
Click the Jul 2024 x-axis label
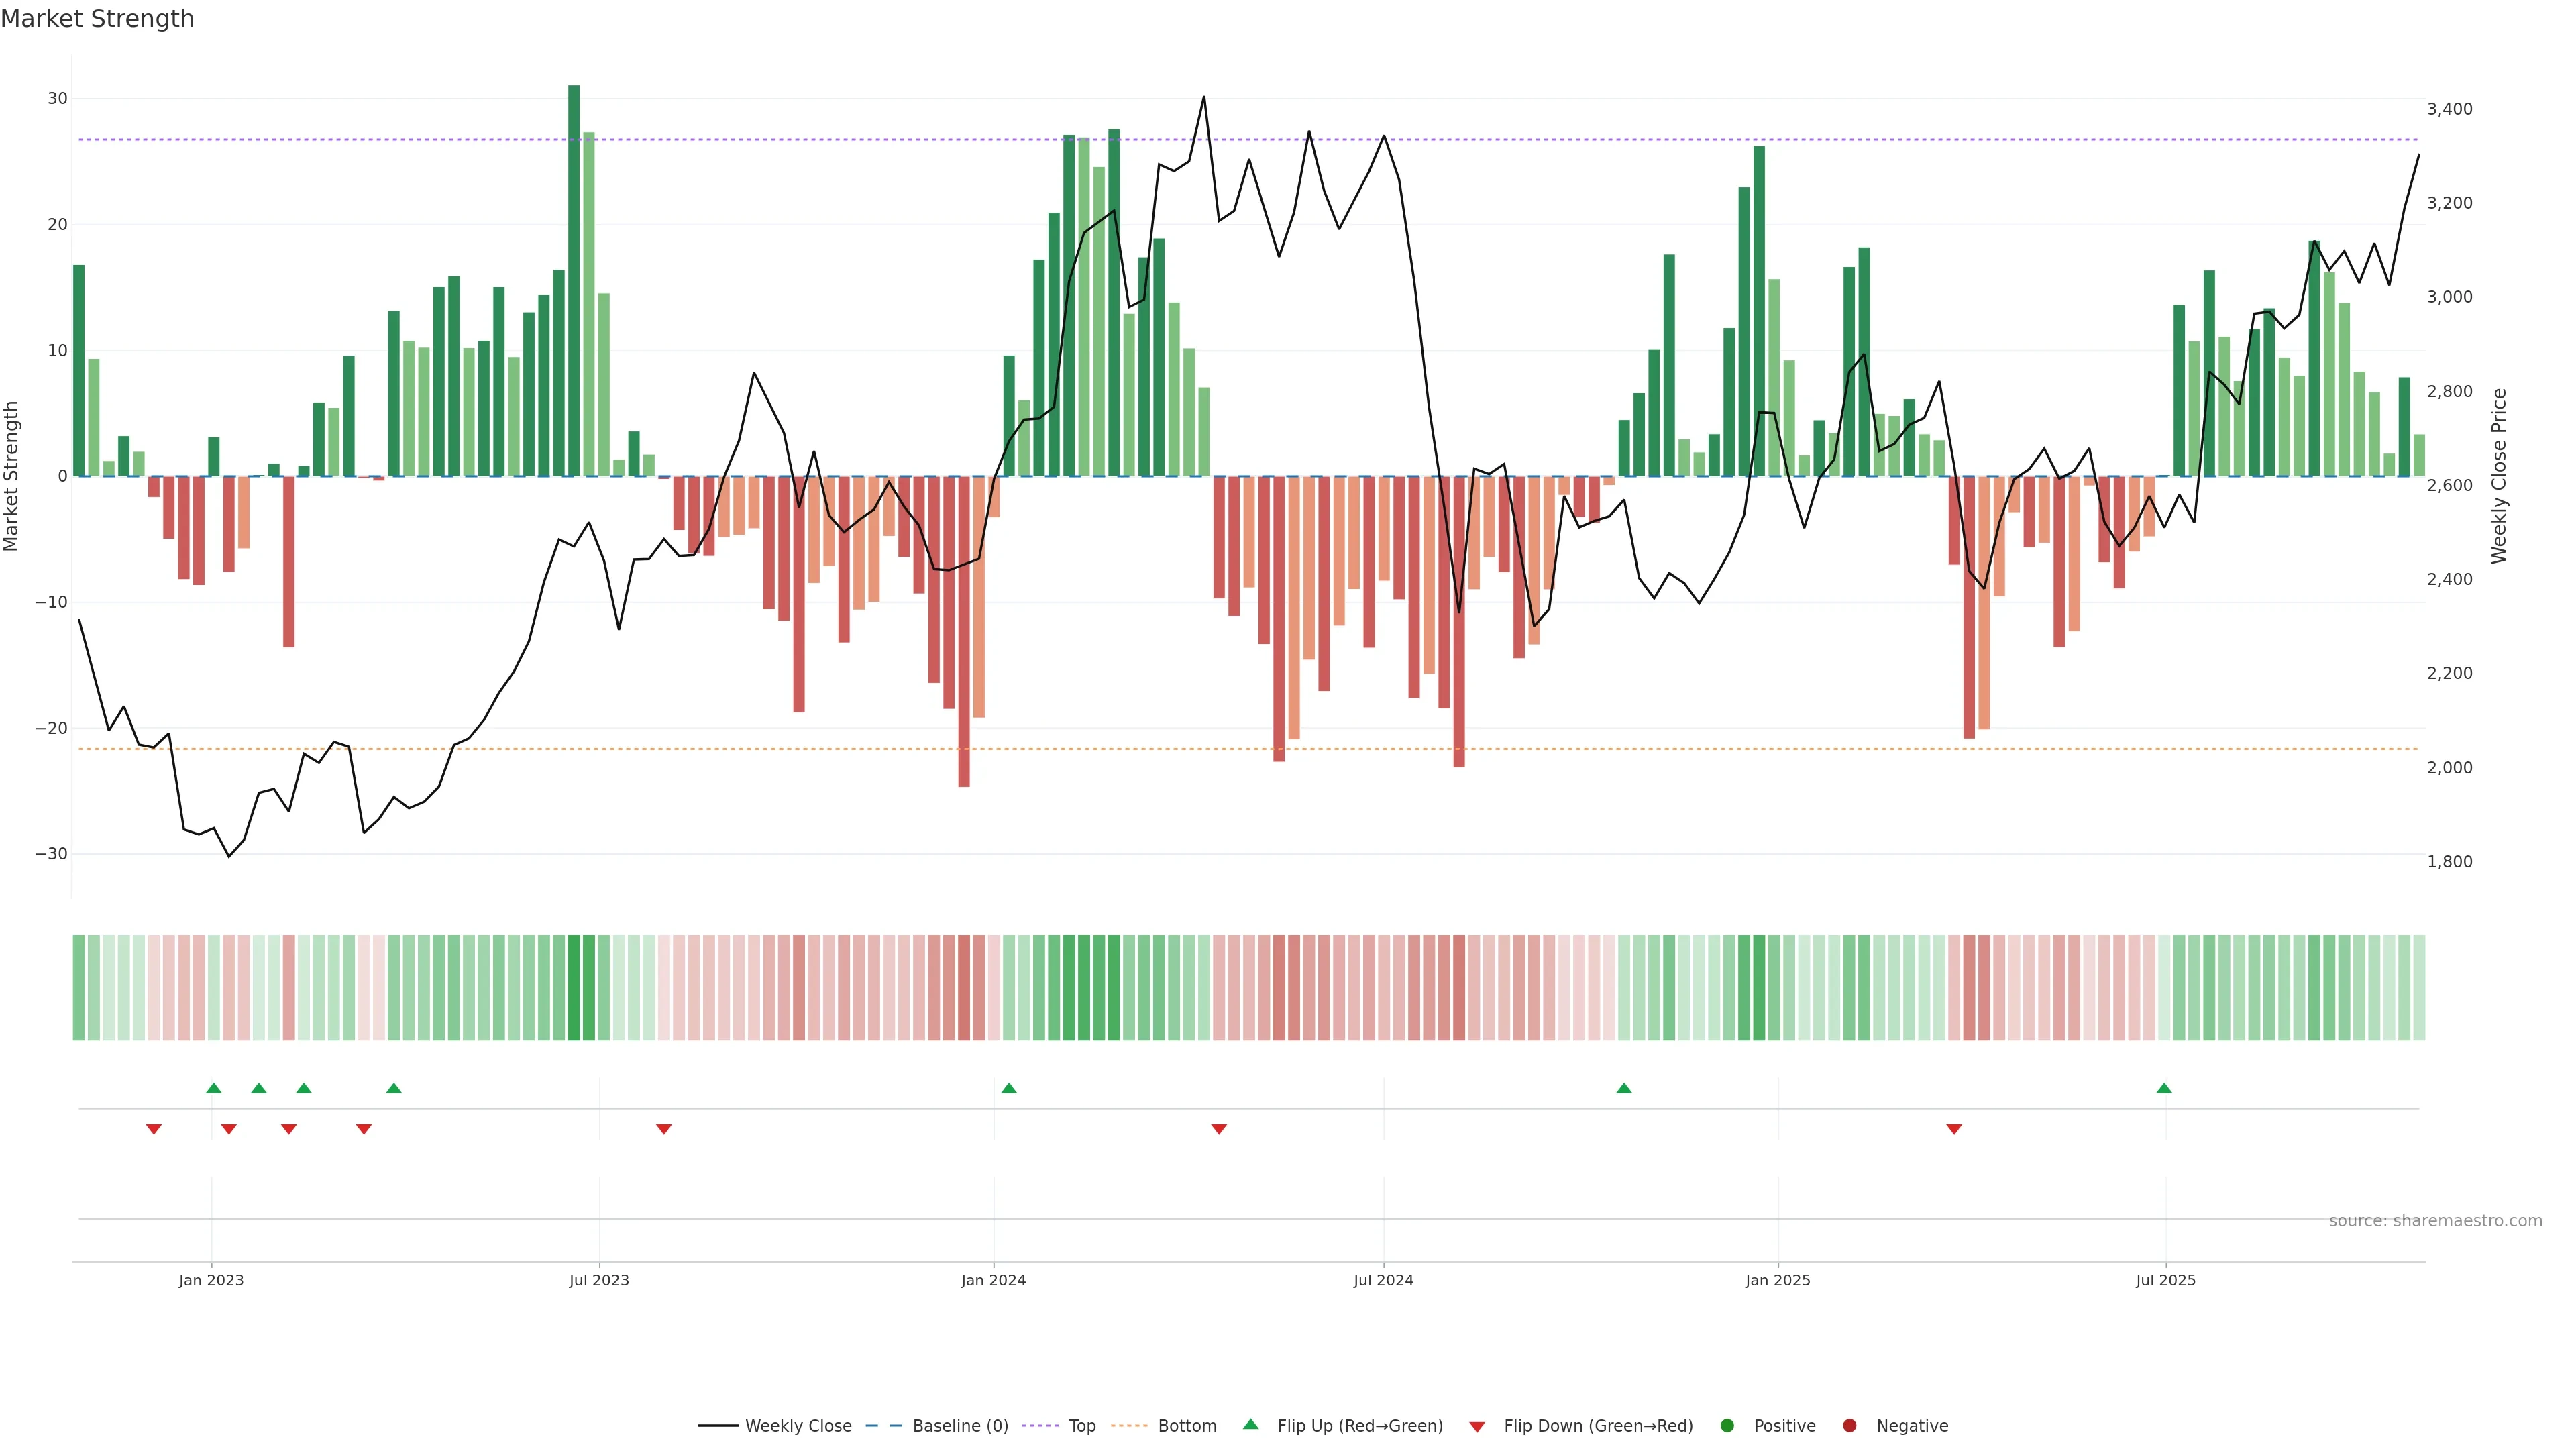[1383, 1280]
